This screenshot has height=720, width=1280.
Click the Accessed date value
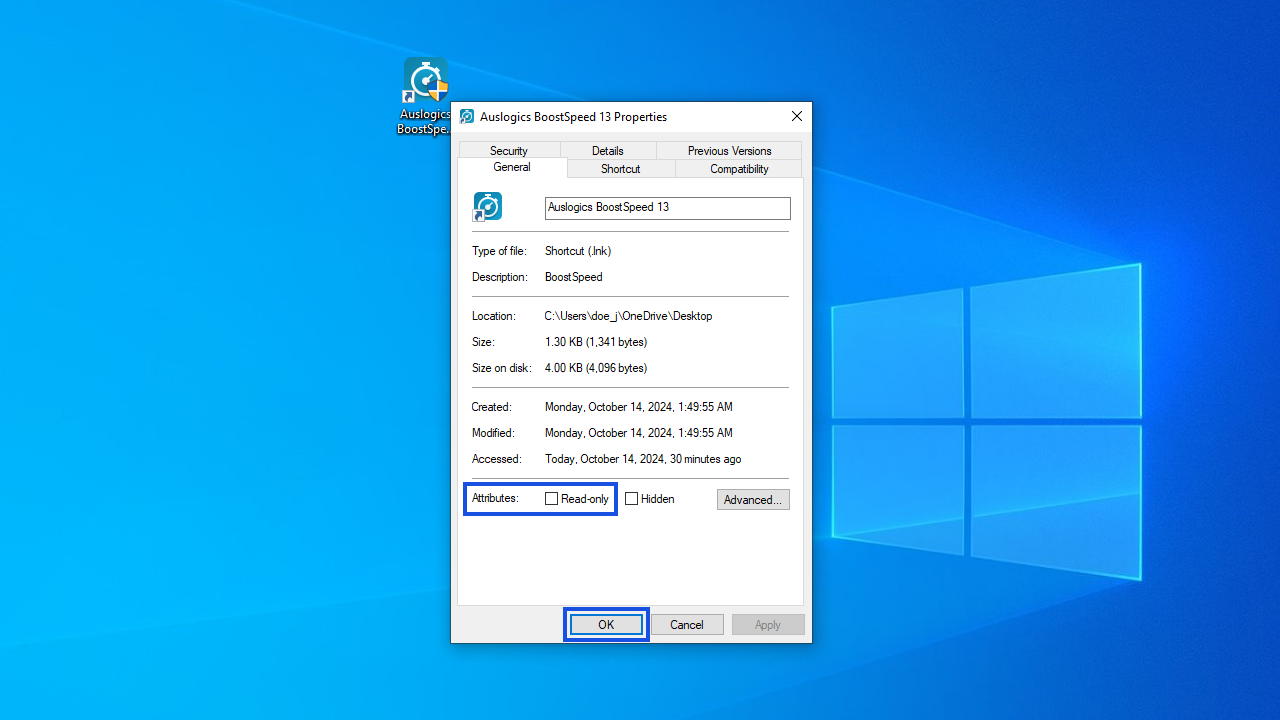point(643,459)
